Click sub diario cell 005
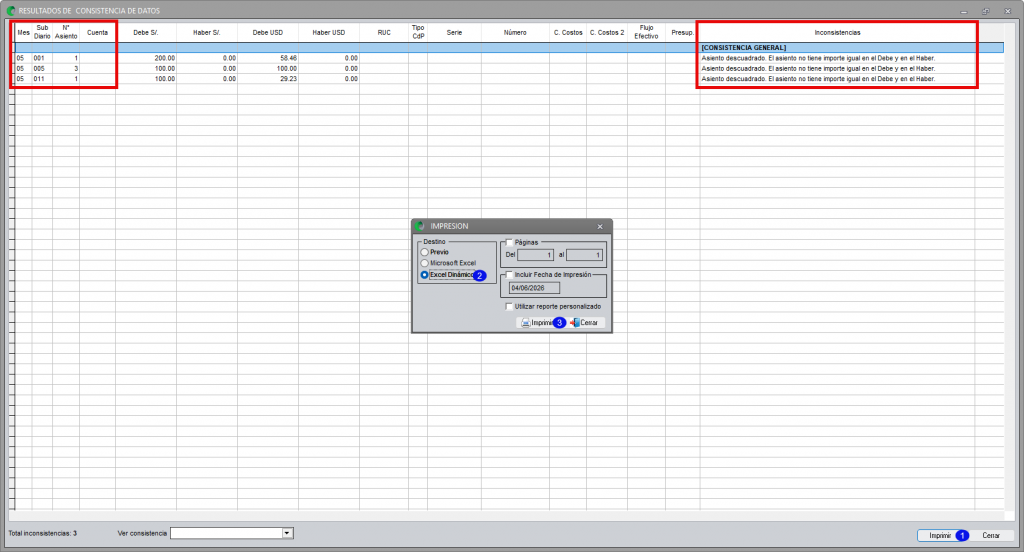Viewport: 1024px width, 552px height. [x=42, y=69]
